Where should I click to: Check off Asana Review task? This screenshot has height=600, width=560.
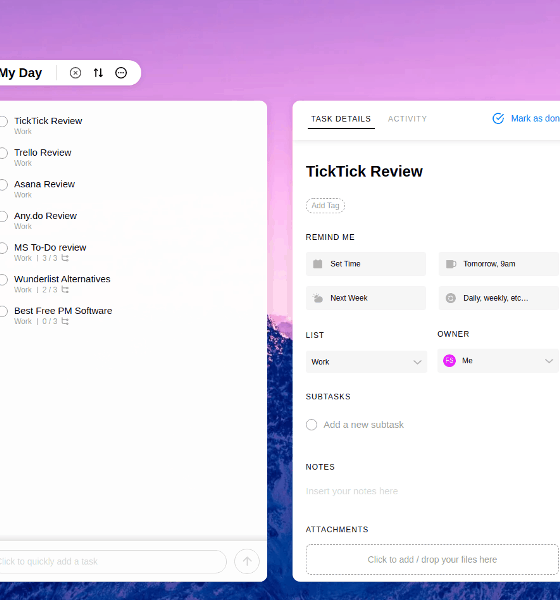pos(3,185)
